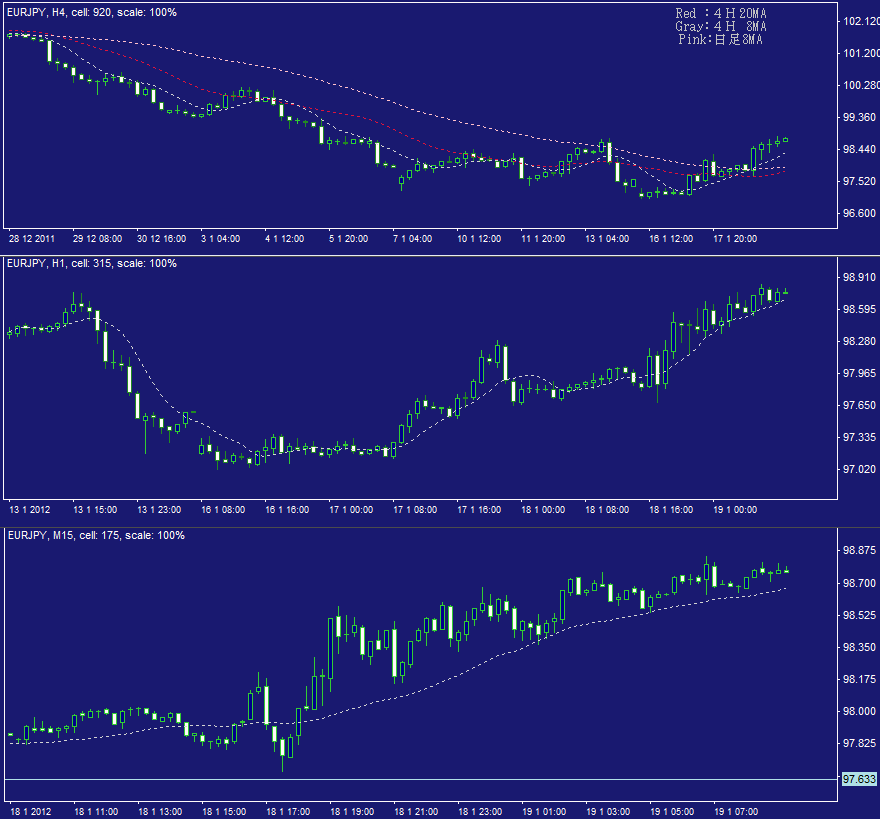Click the '29 12 08:00' time label
Screen dimensions: 880x819
[98, 239]
